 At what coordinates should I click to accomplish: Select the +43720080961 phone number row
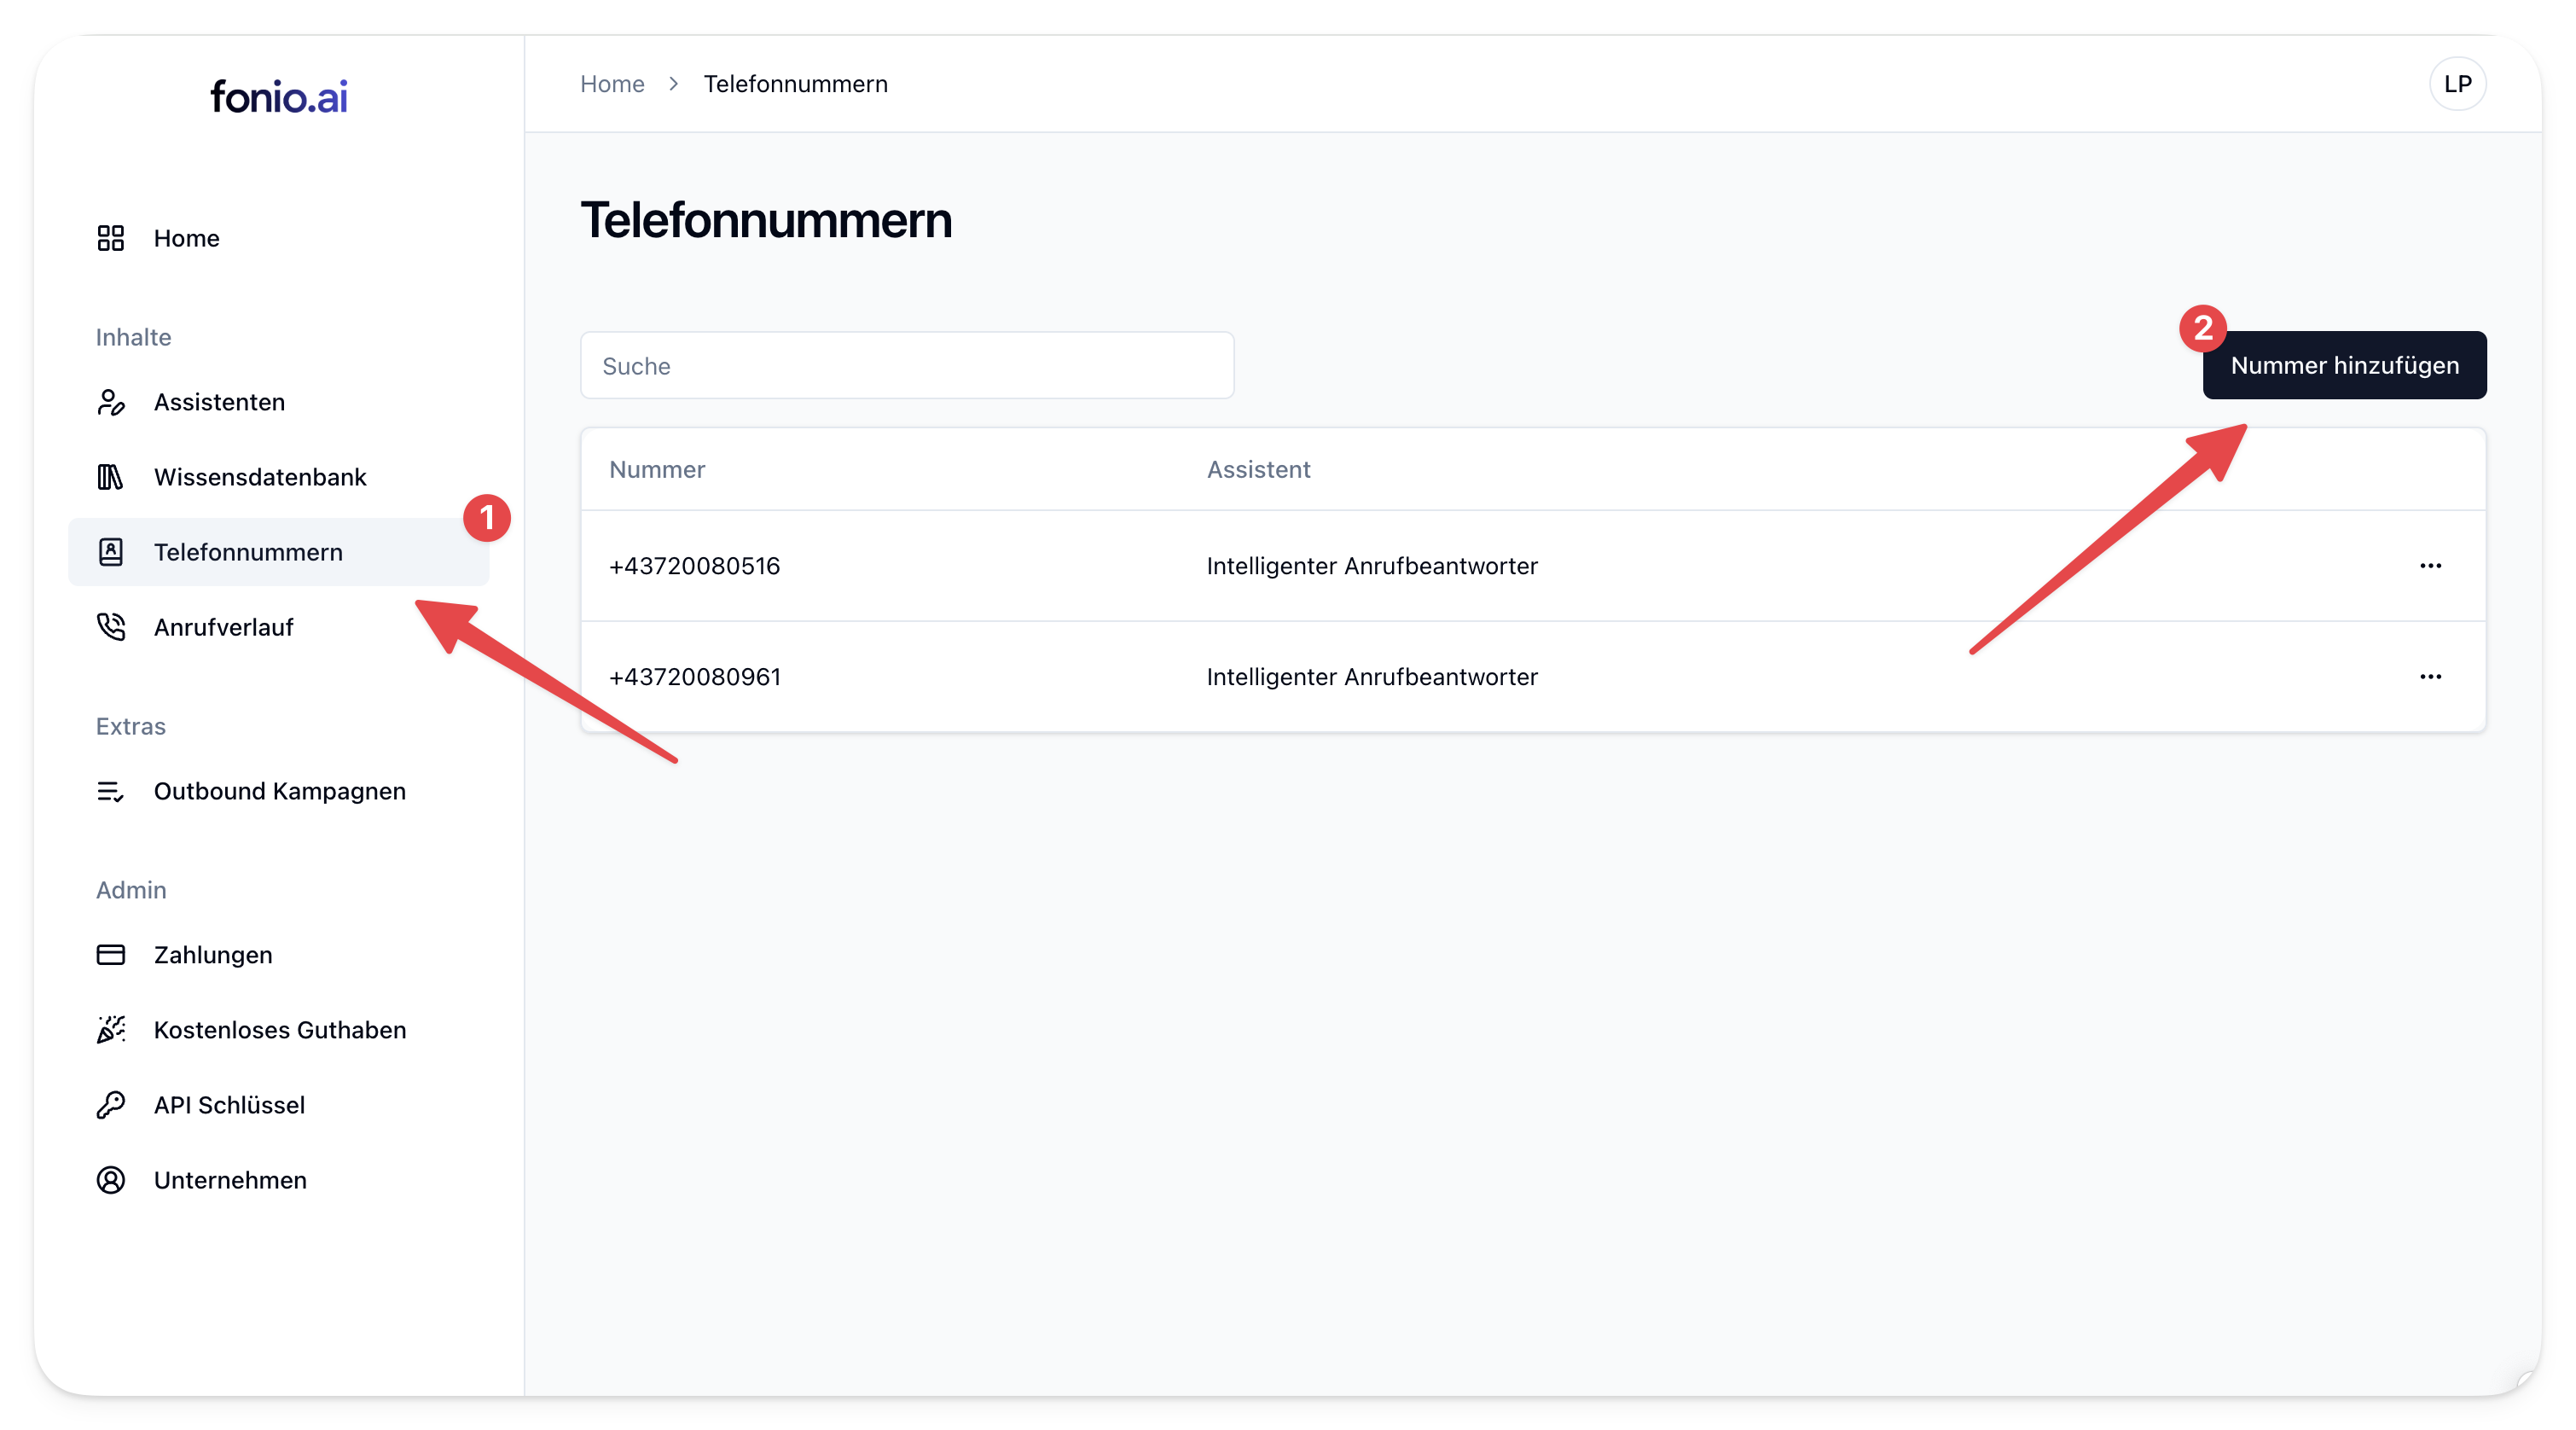[x=695, y=677]
